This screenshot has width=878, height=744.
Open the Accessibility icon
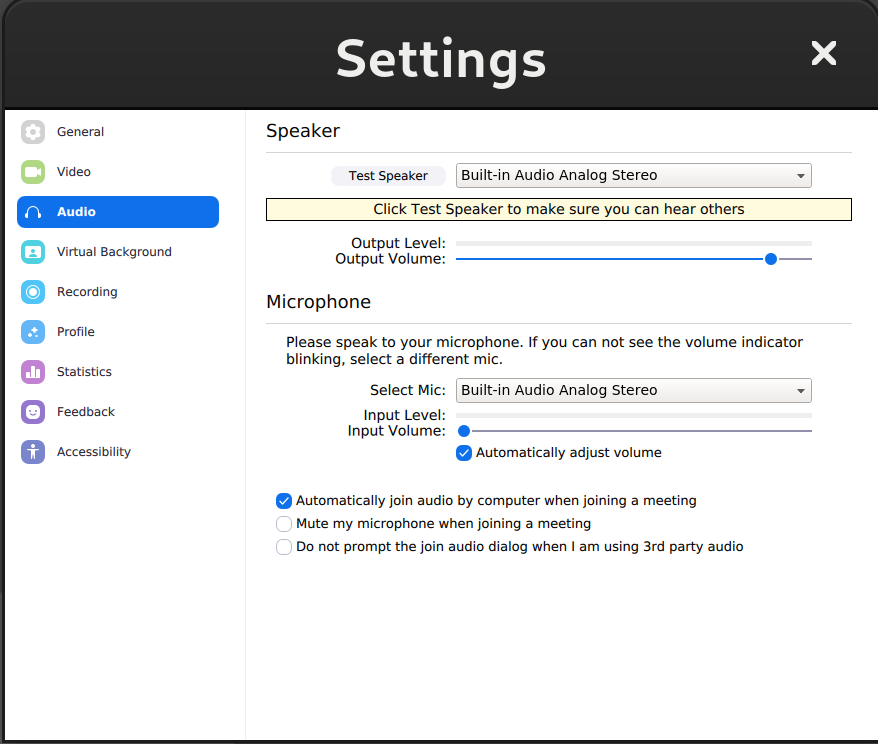point(33,452)
